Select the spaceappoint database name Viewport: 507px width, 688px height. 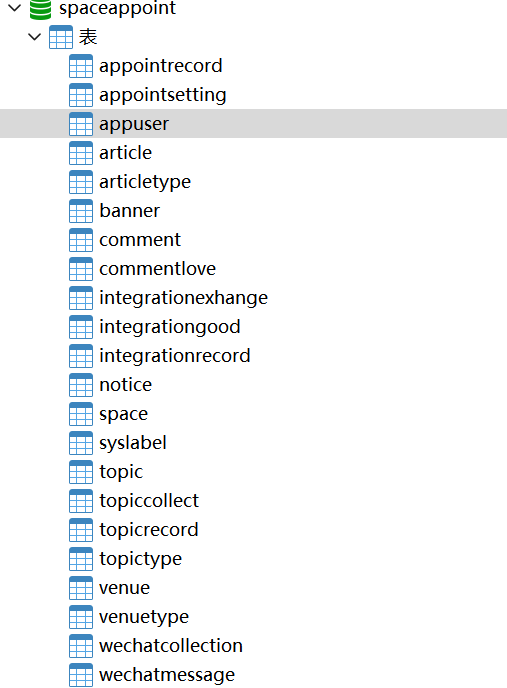coord(117,9)
